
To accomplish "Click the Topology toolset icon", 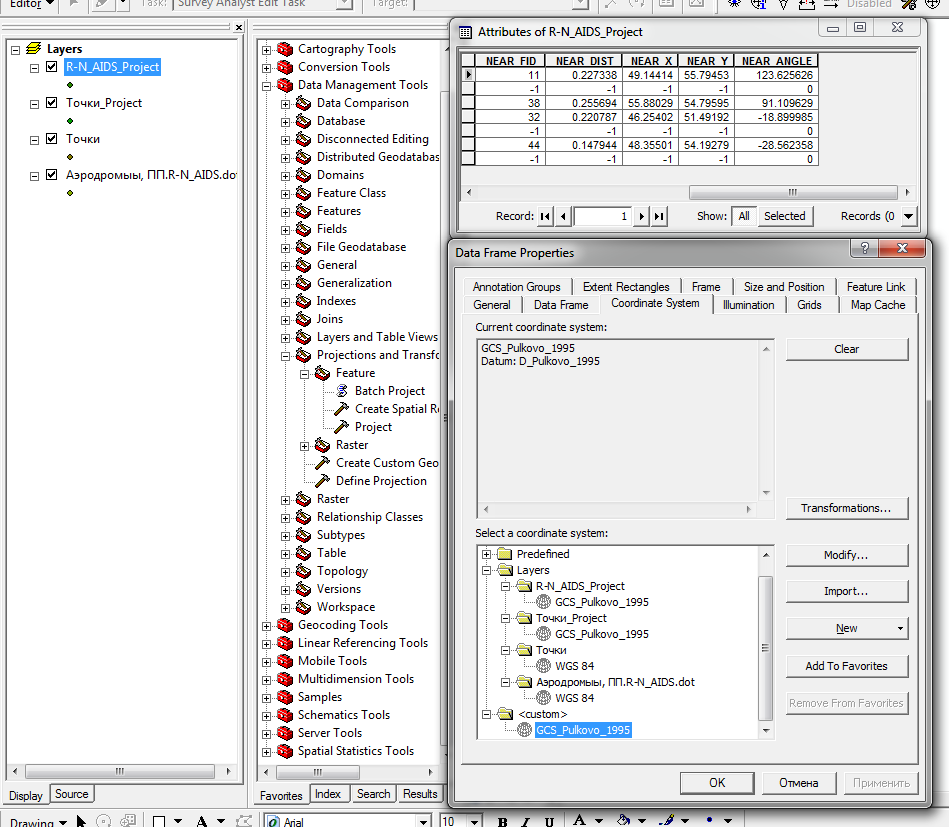I will [304, 572].
